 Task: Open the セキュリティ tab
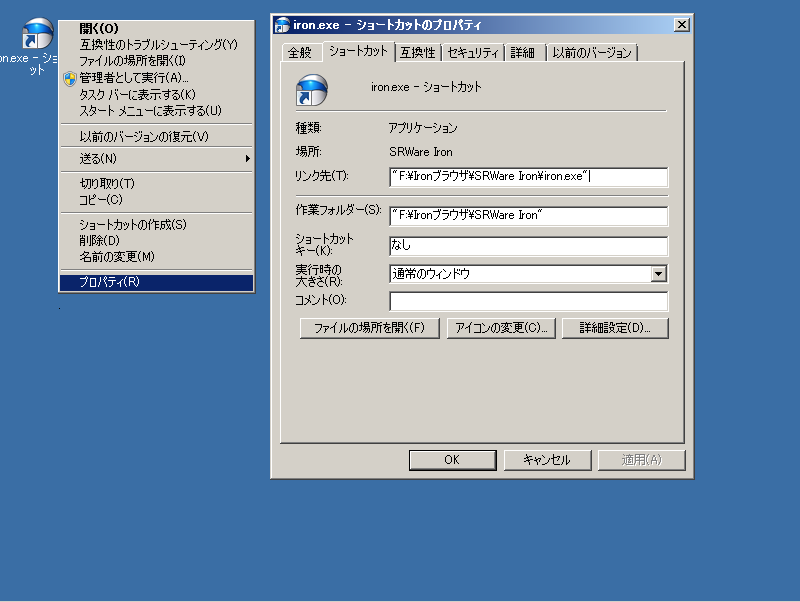click(473, 53)
